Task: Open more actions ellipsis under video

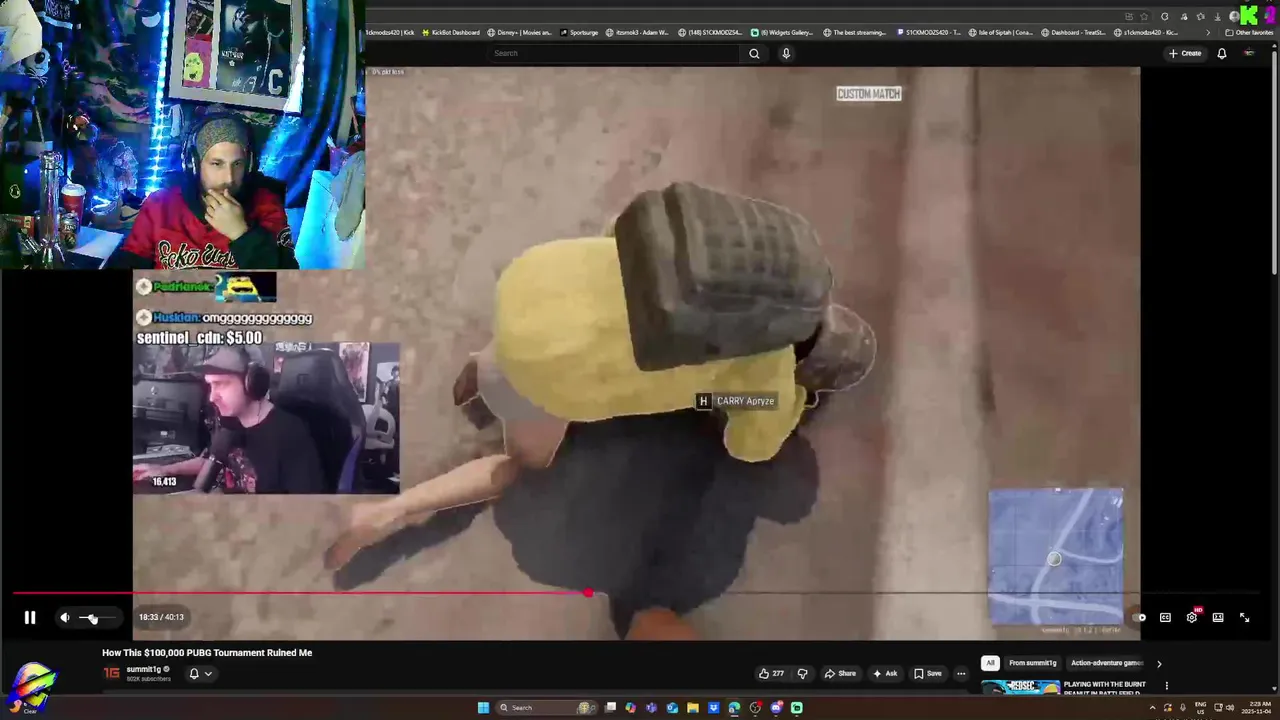Action: click(961, 673)
